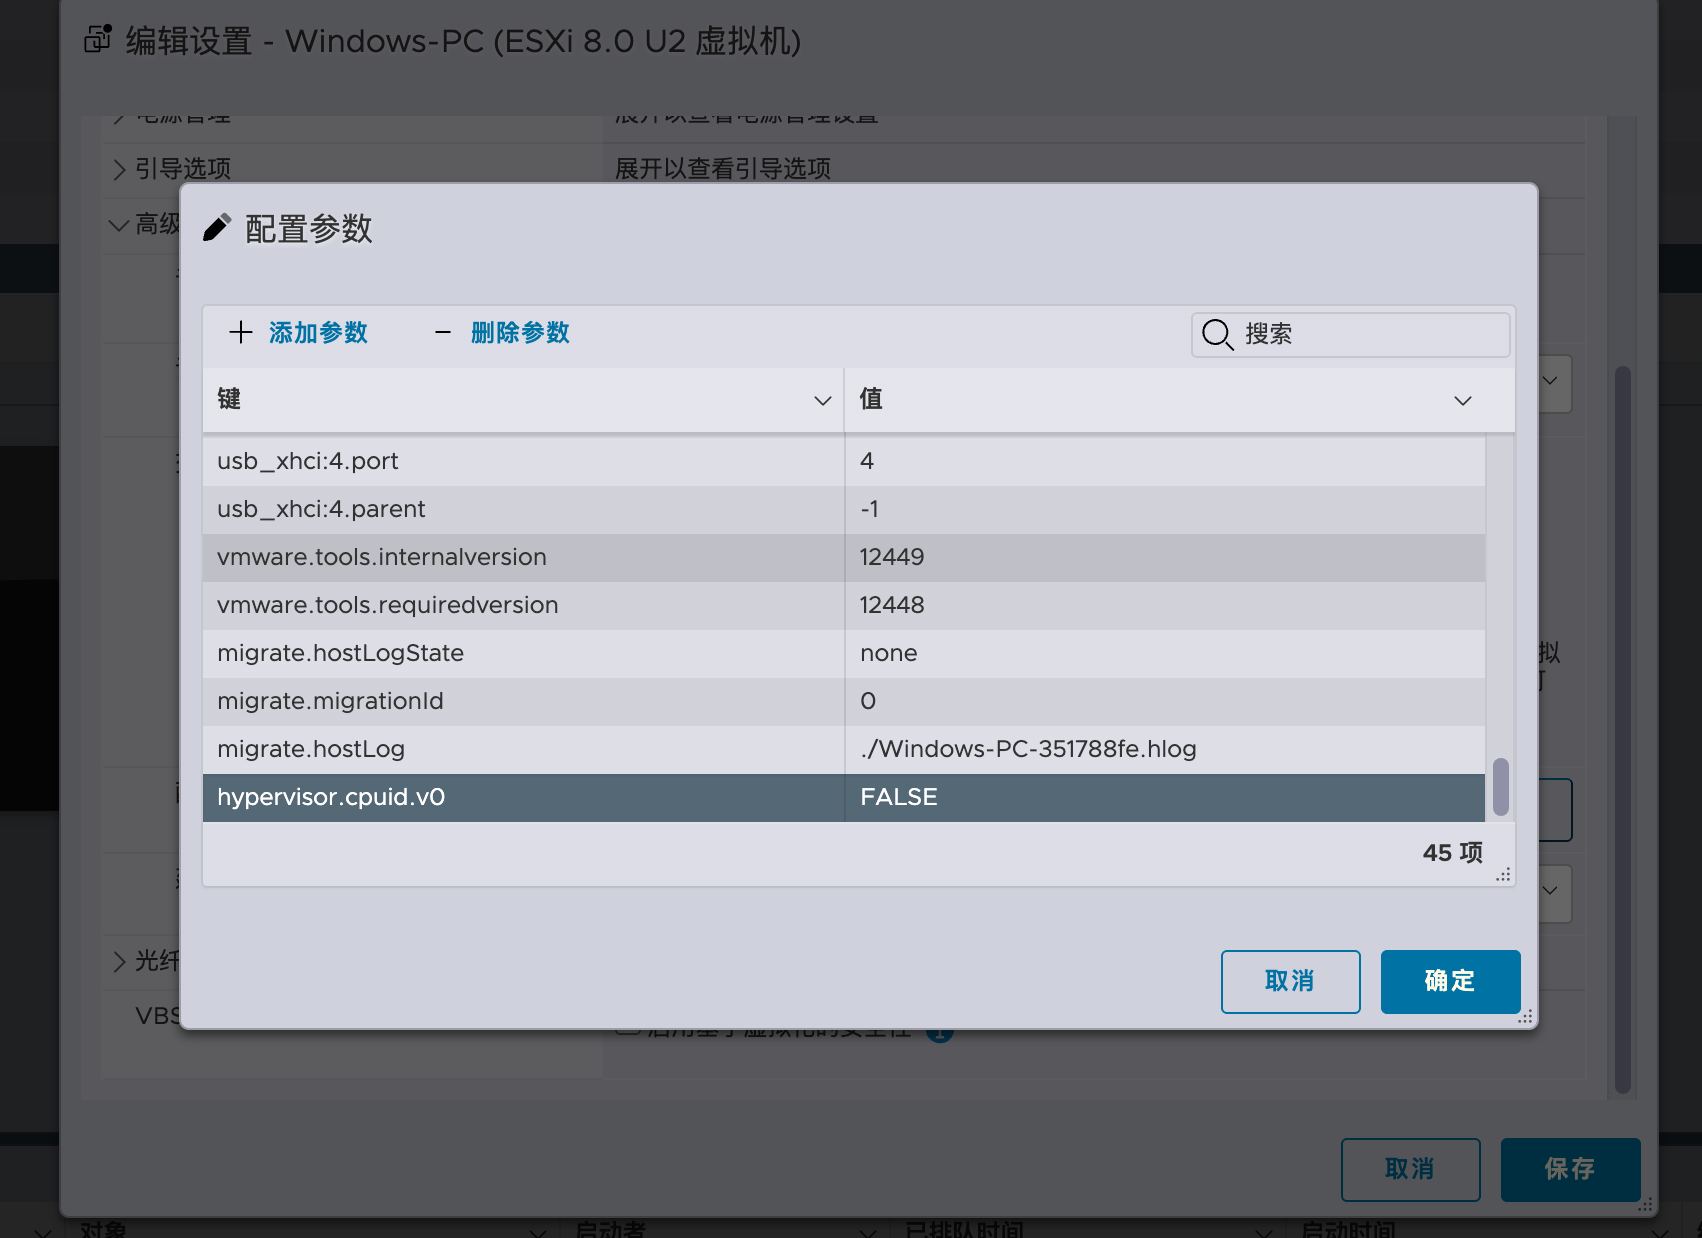Open the 键 column filter chevron
This screenshot has width=1702, height=1238.
822,400
